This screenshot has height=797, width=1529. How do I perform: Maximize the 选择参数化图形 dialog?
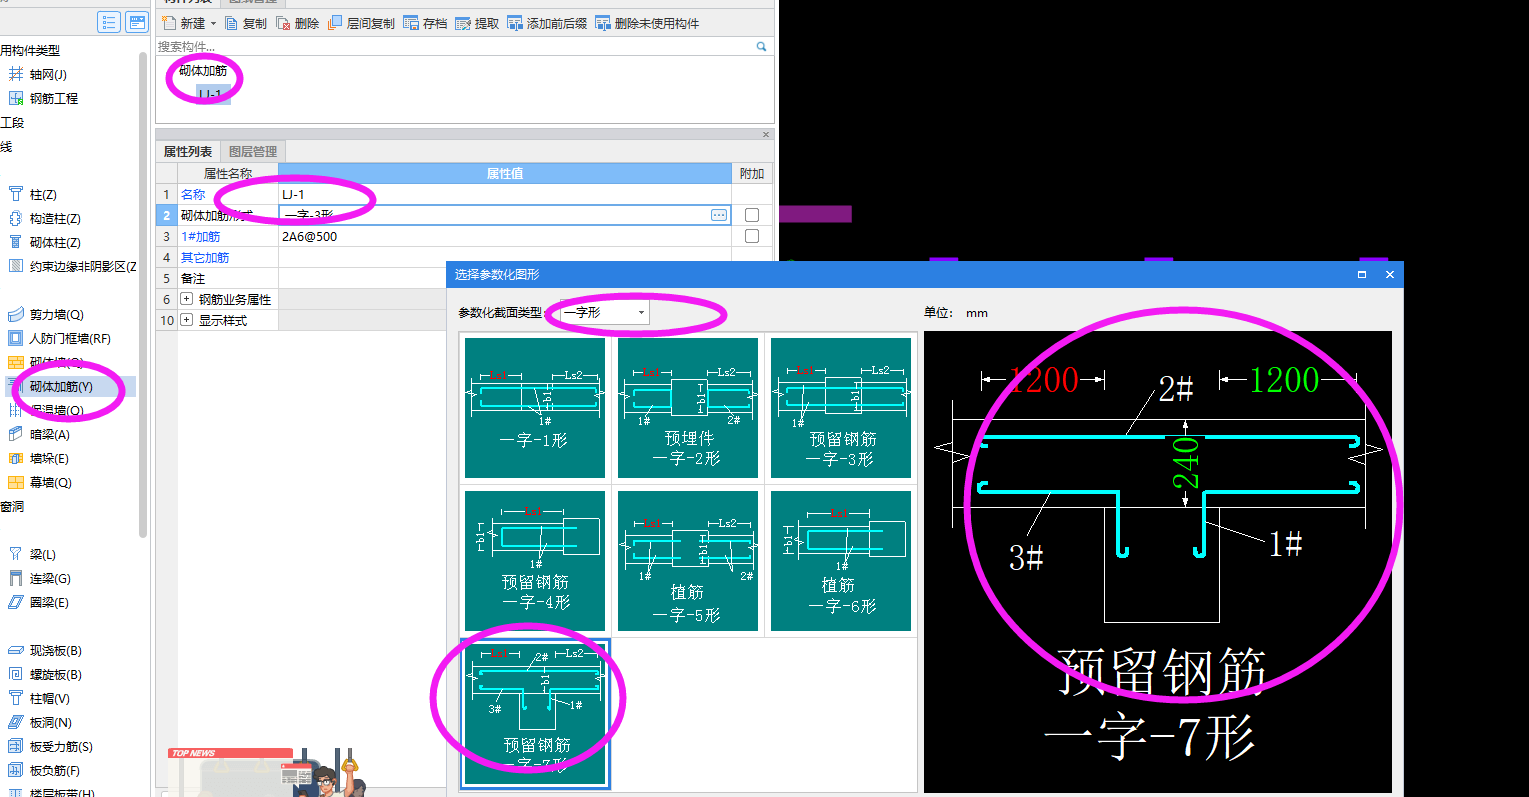[x=1362, y=274]
